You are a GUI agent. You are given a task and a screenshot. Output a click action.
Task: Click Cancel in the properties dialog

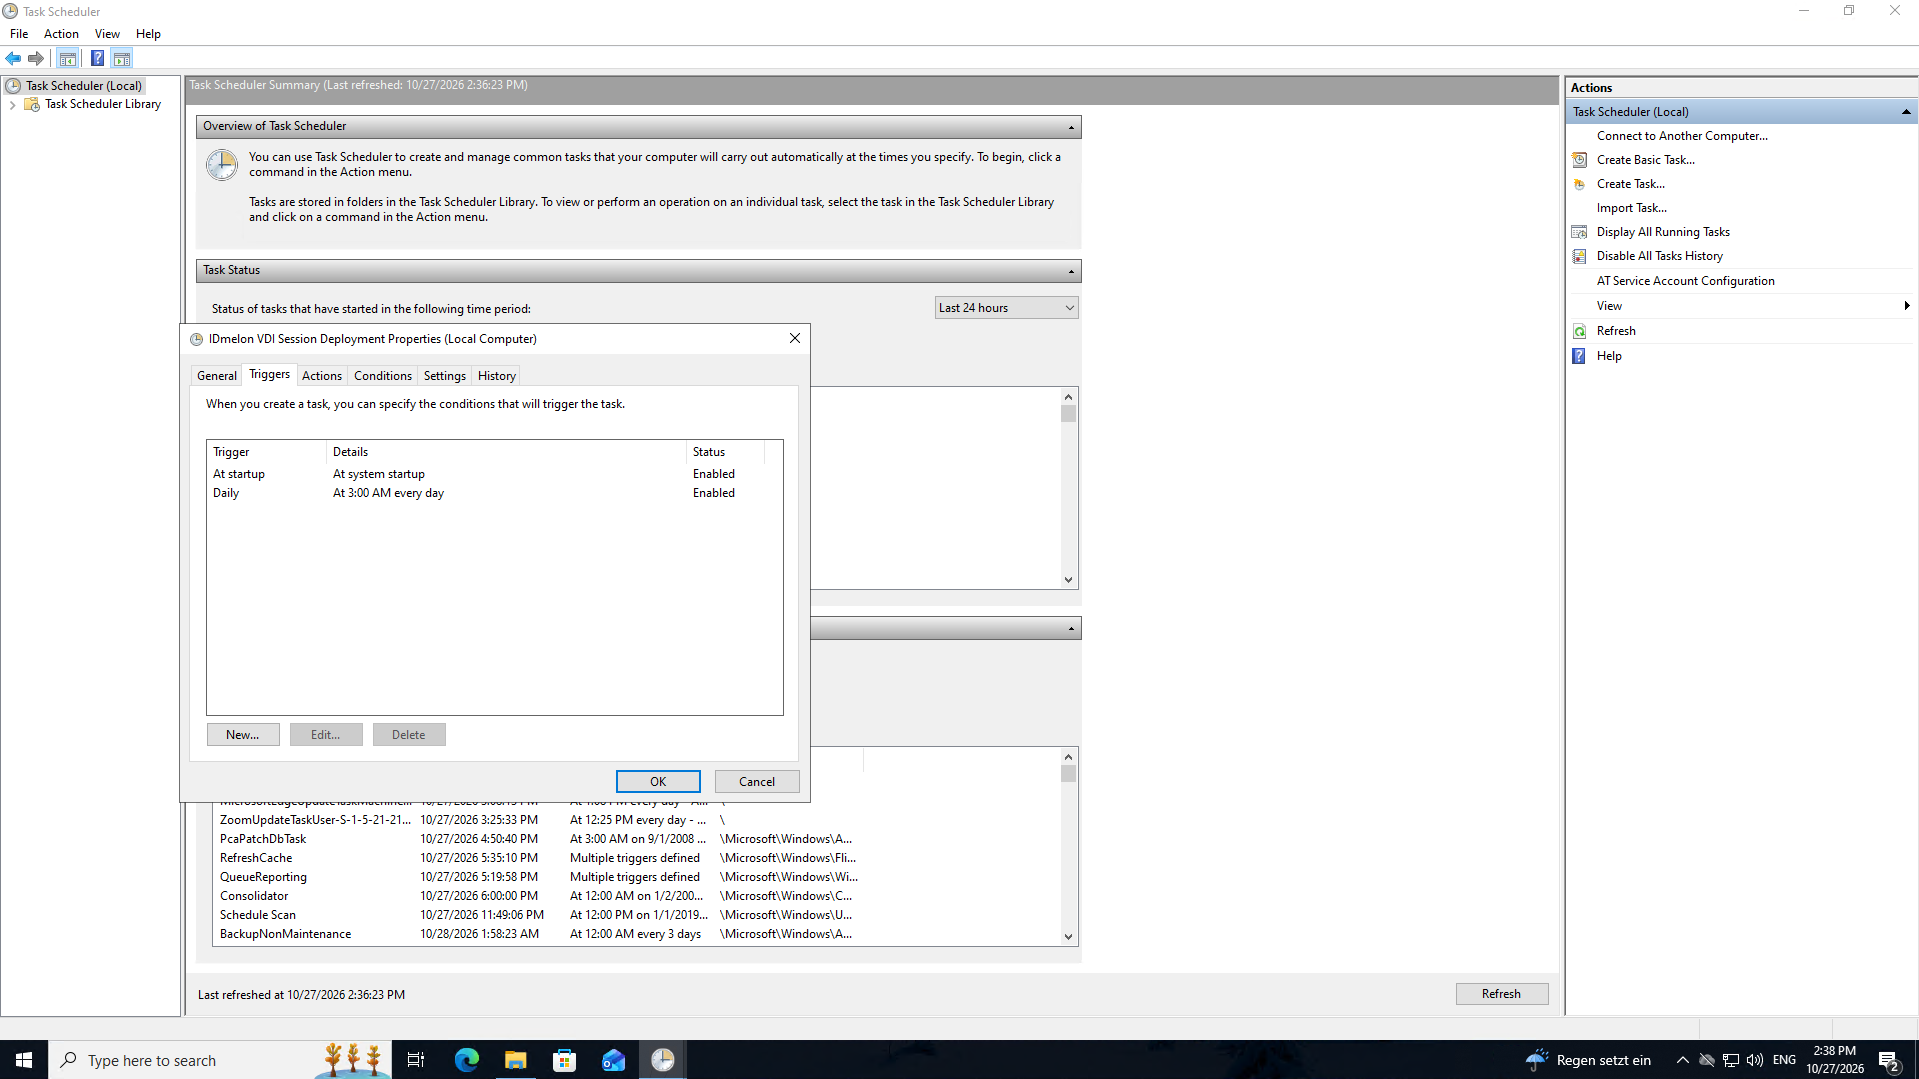point(757,782)
